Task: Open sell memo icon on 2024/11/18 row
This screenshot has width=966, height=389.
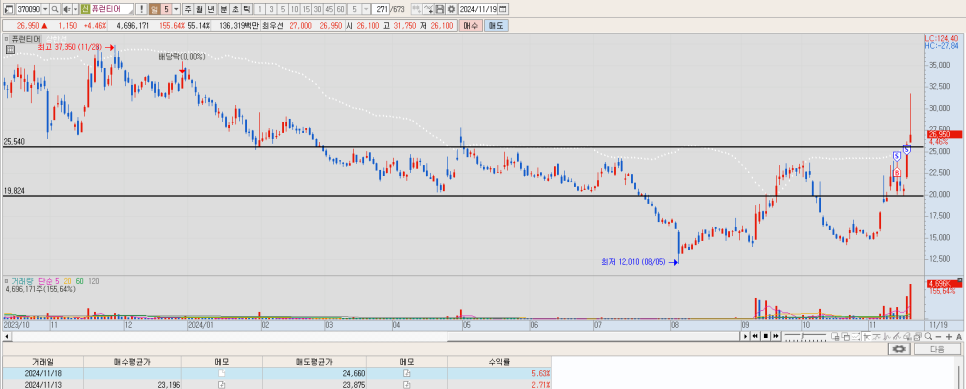Action: [407, 374]
